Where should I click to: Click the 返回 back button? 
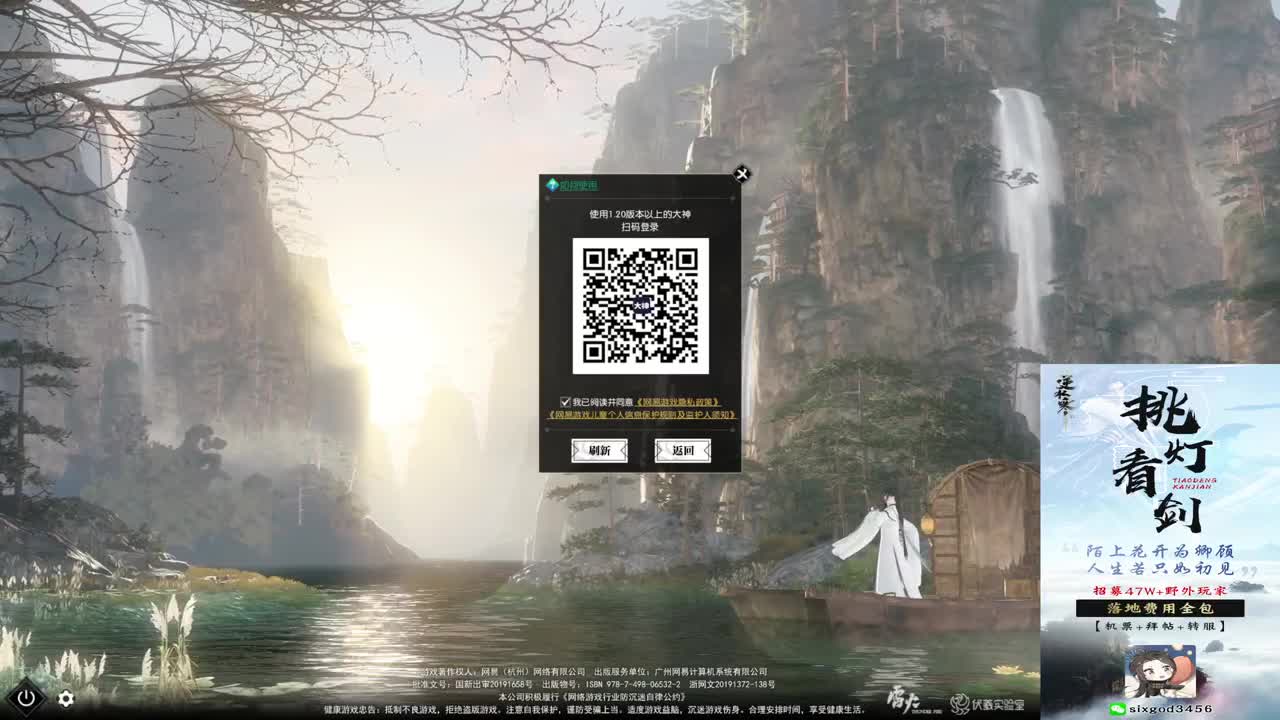pyautogui.click(x=683, y=451)
